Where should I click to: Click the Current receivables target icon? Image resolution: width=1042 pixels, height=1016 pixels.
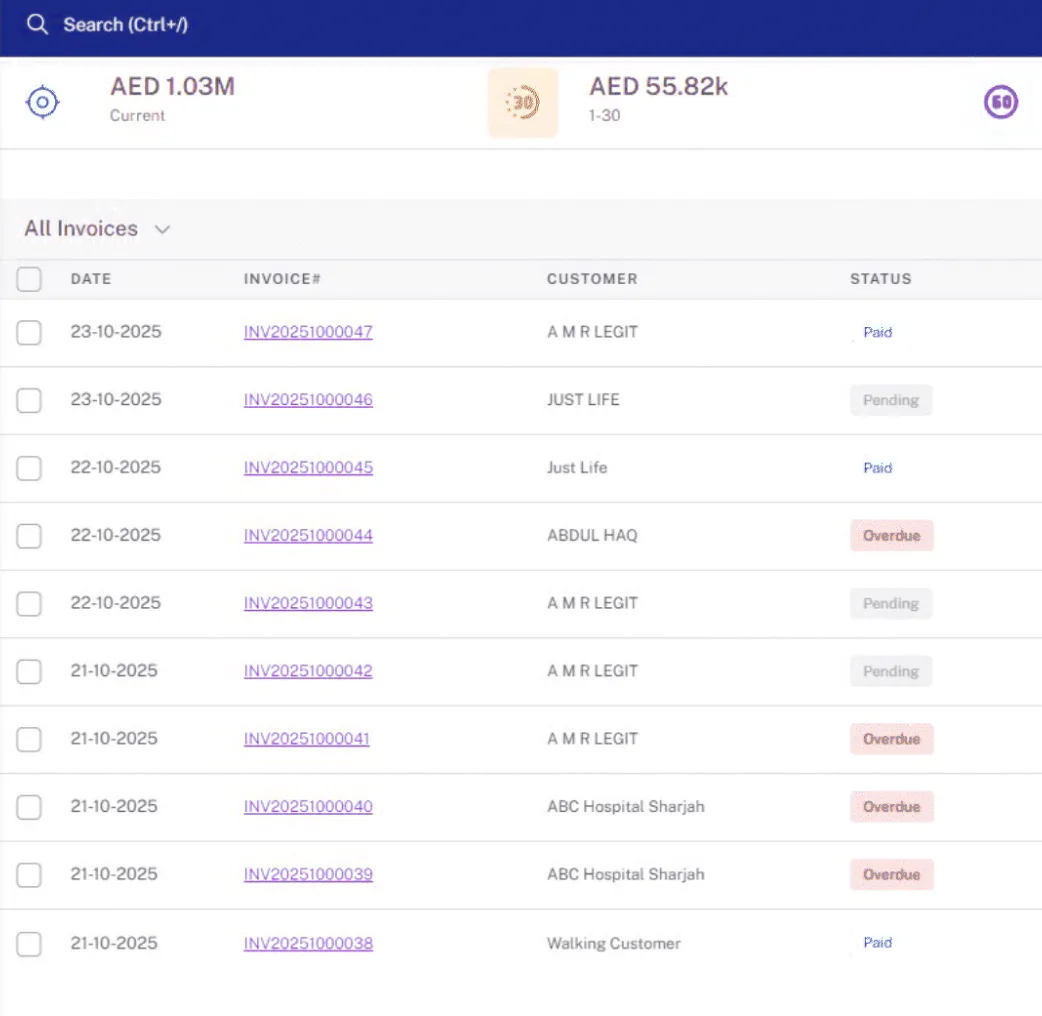43,102
